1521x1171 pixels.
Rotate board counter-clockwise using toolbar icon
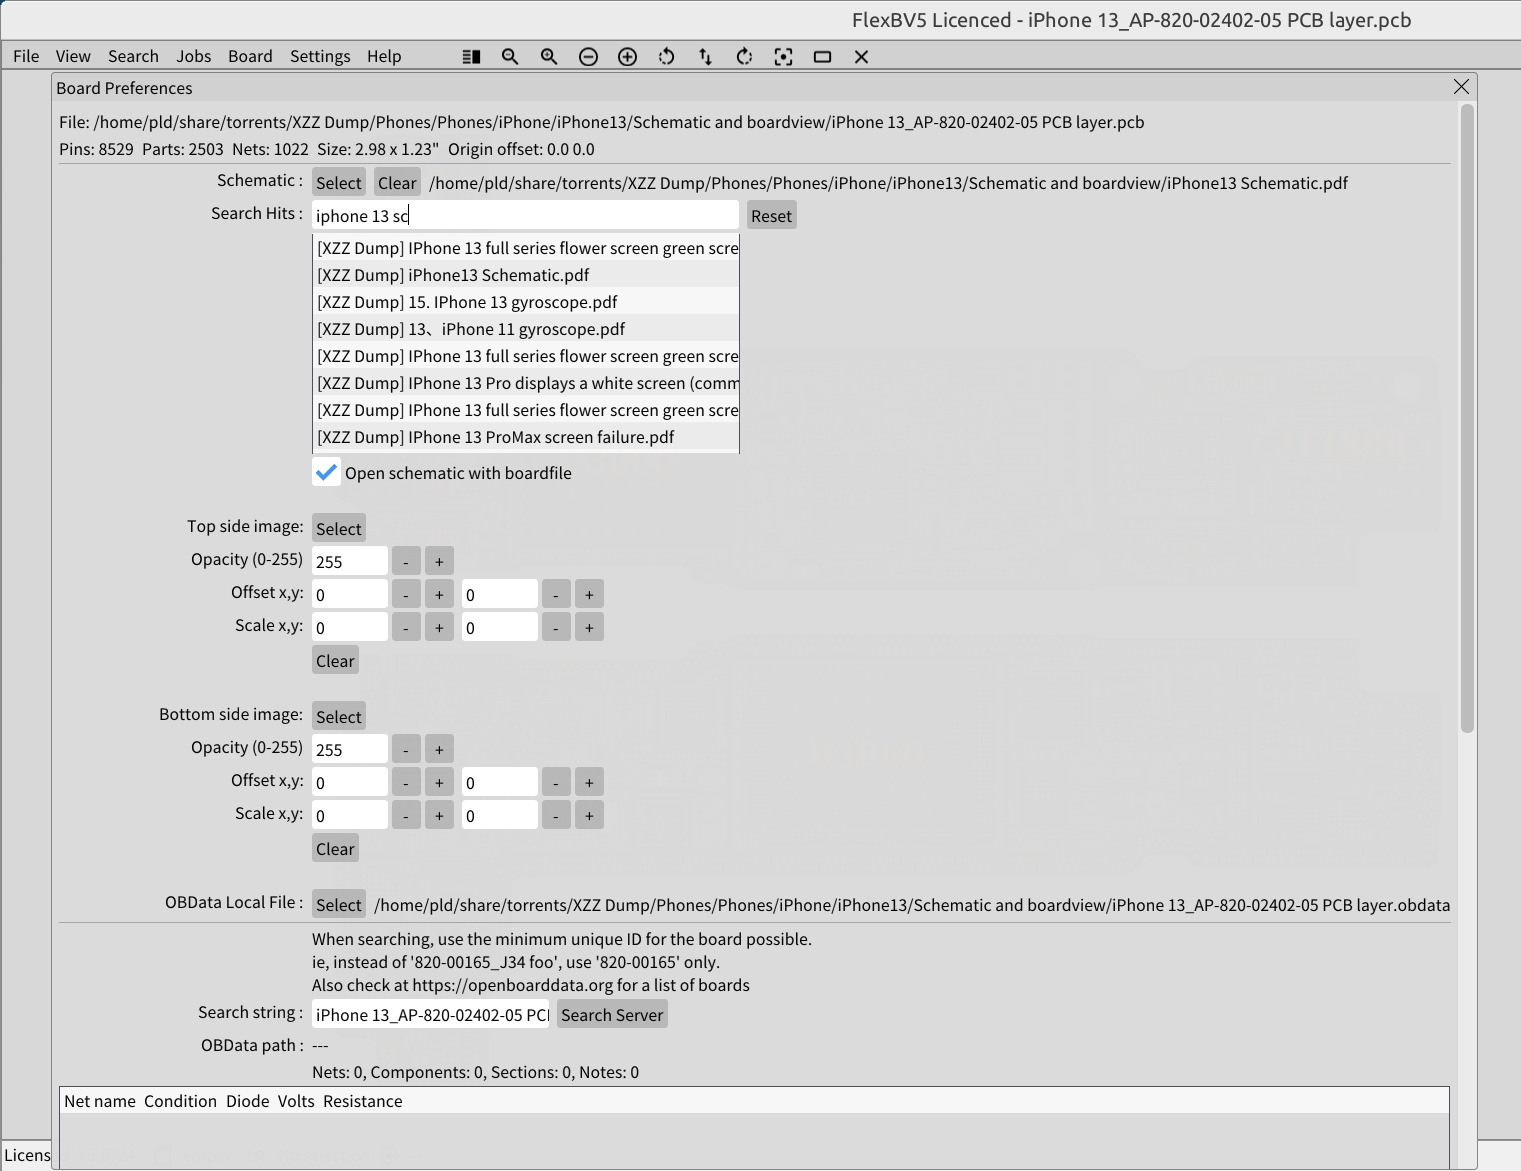tap(667, 57)
